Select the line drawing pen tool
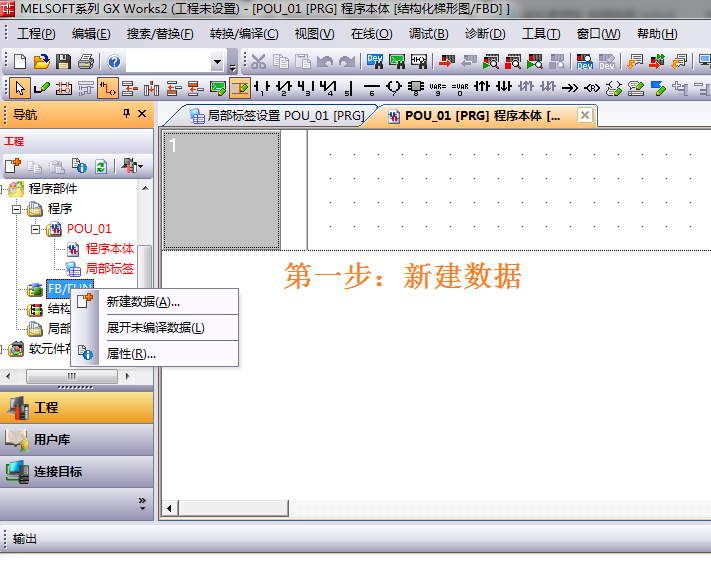Viewport: 711px width, 575px height. [x=42, y=88]
